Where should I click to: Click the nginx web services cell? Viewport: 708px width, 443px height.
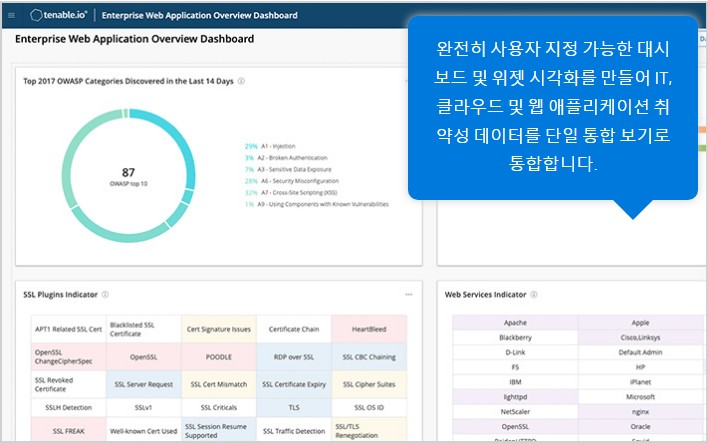pyautogui.click(x=641, y=411)
